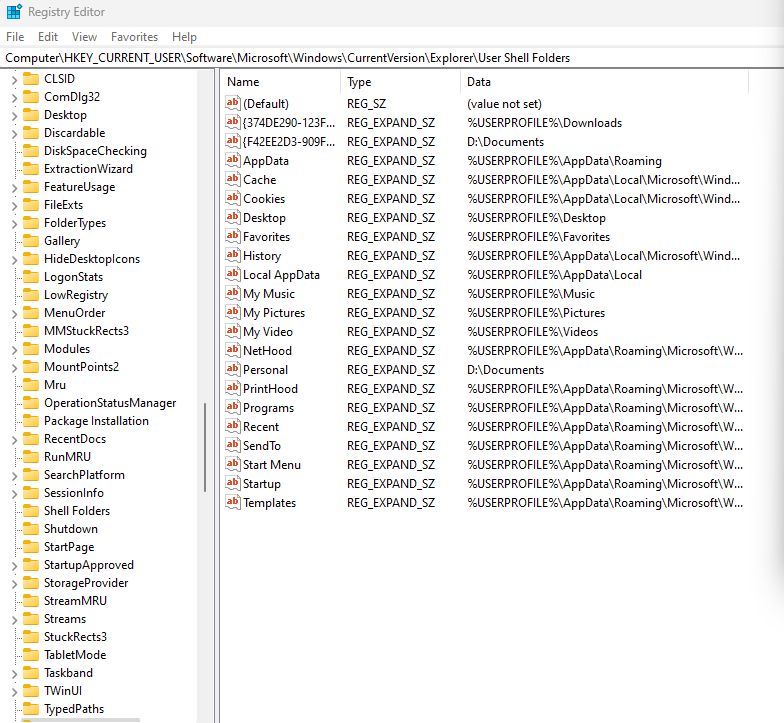Image resolution: width=784 pixels, height=723 pixels.
Task: Expand the HideDesktopIcons key
Action: [x=14, y=260]
